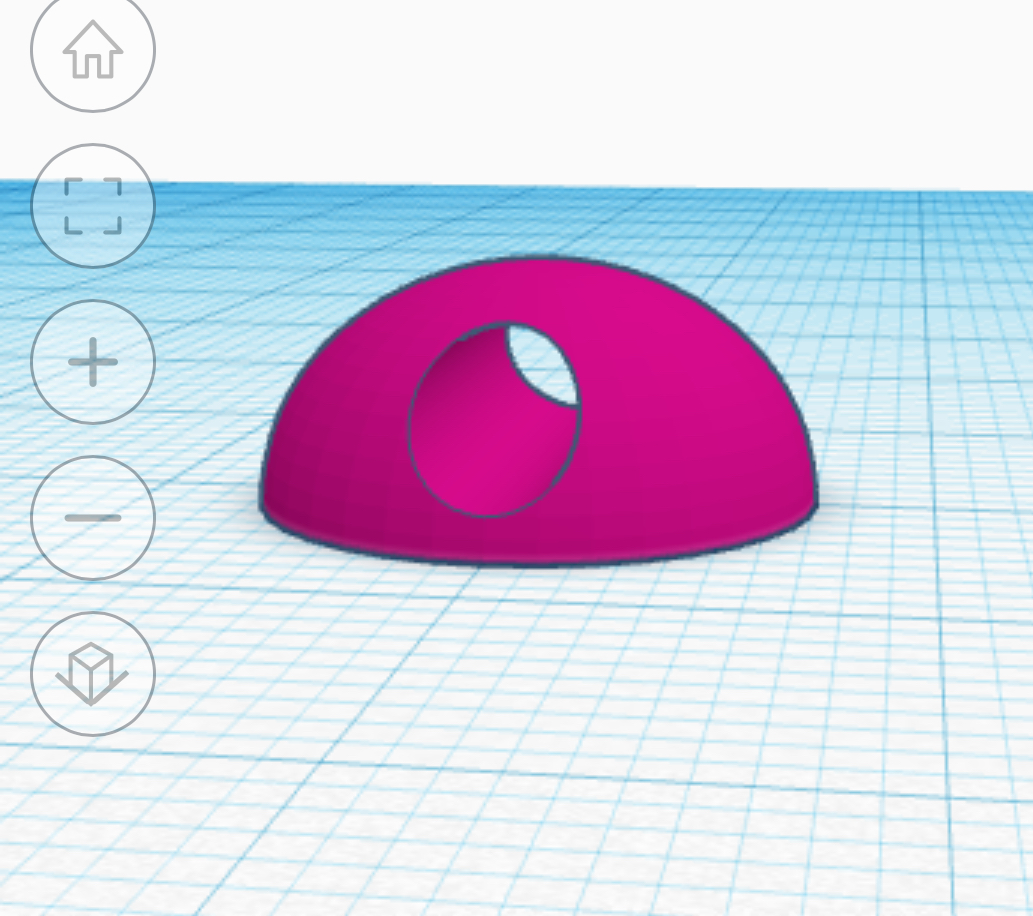Frame the selection using the dashed-corners button

point(93,206)
